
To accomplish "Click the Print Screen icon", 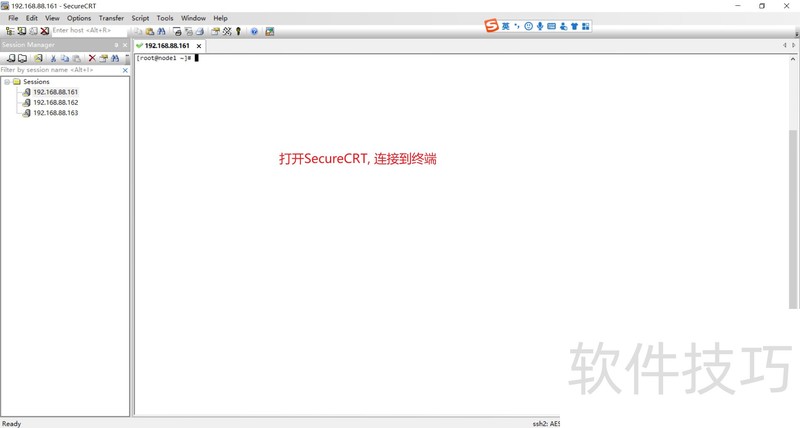I will 177,32.
